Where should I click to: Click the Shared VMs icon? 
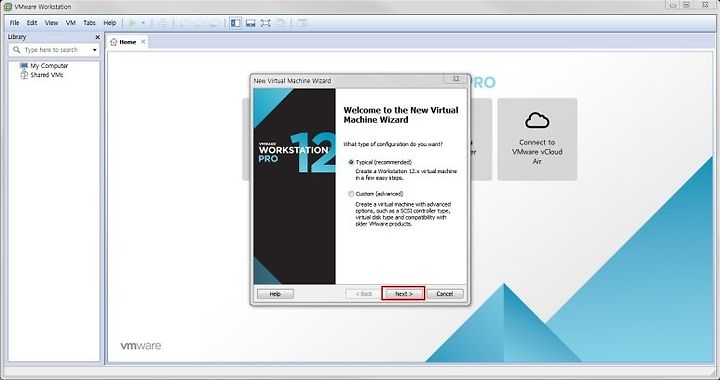click(x=24, y=75)
